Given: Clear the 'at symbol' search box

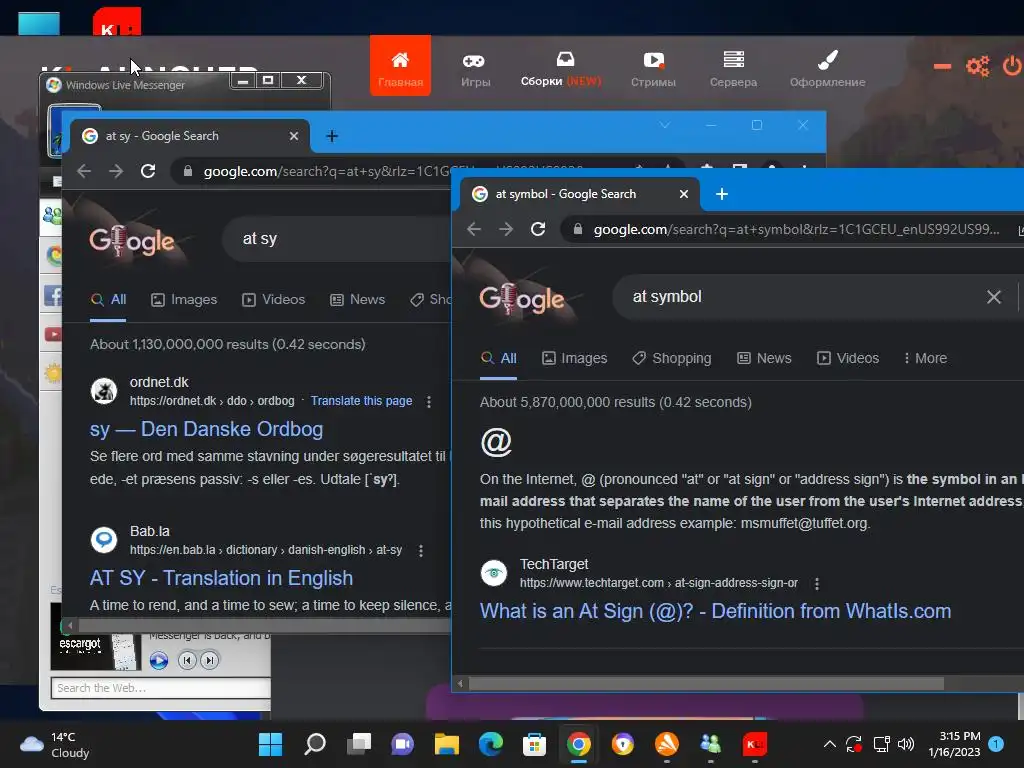Looking at the screenshot, I should pos(994,297).
